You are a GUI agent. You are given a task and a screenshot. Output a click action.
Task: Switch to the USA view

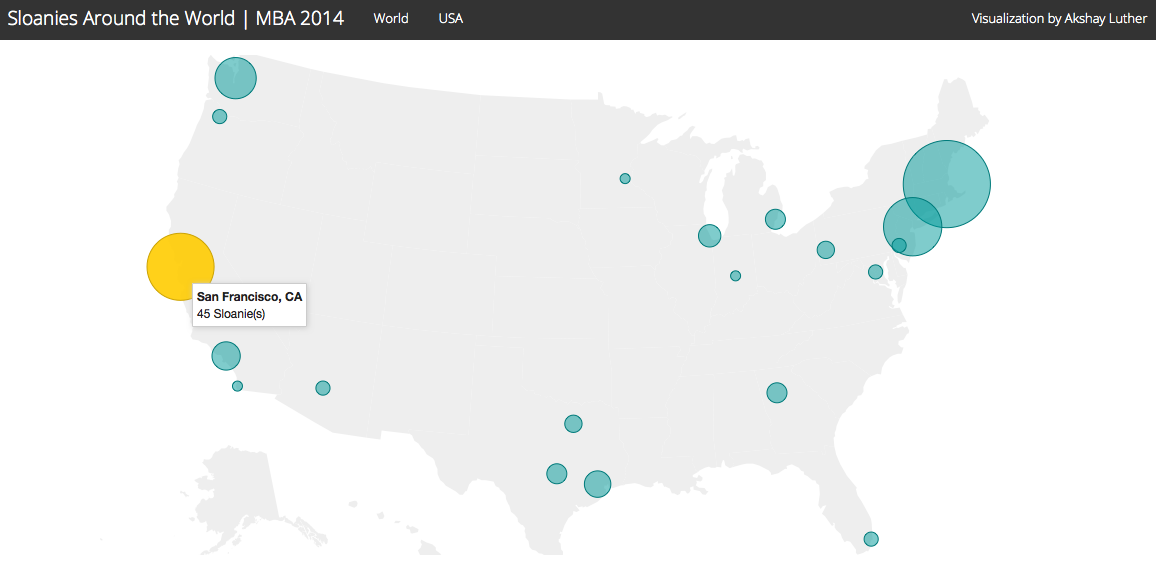pos(450,18)
